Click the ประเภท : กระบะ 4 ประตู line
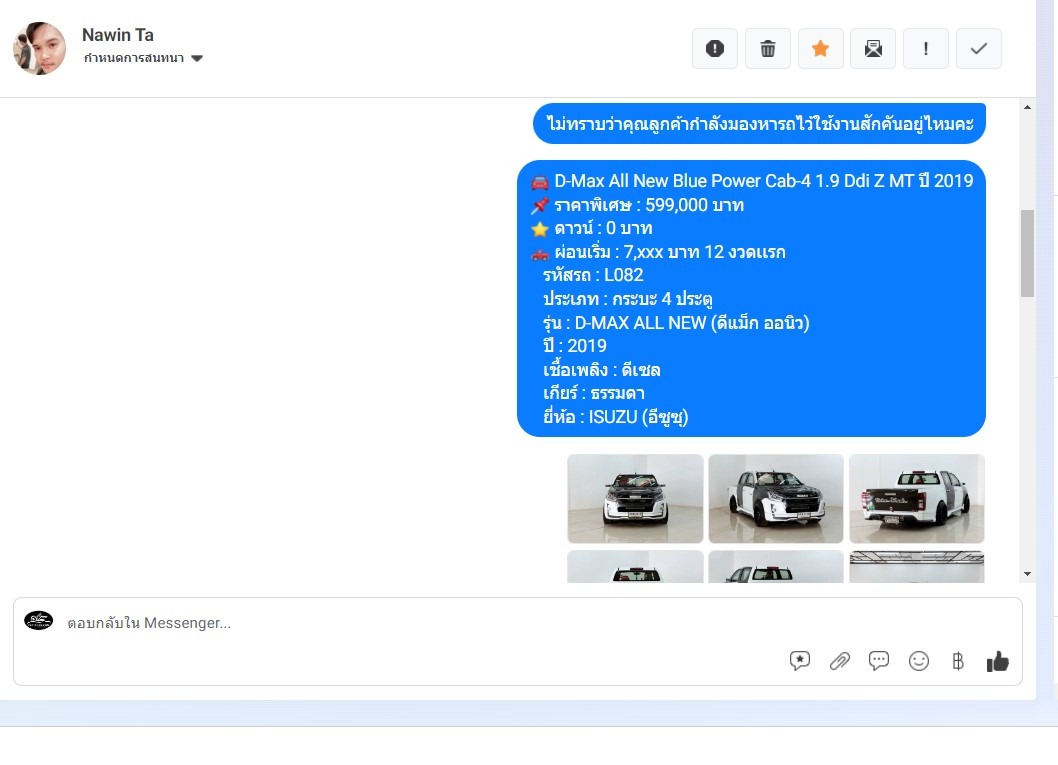Image resolution: width=1058 pixels, height=765 pixels. tap(628, 299)
